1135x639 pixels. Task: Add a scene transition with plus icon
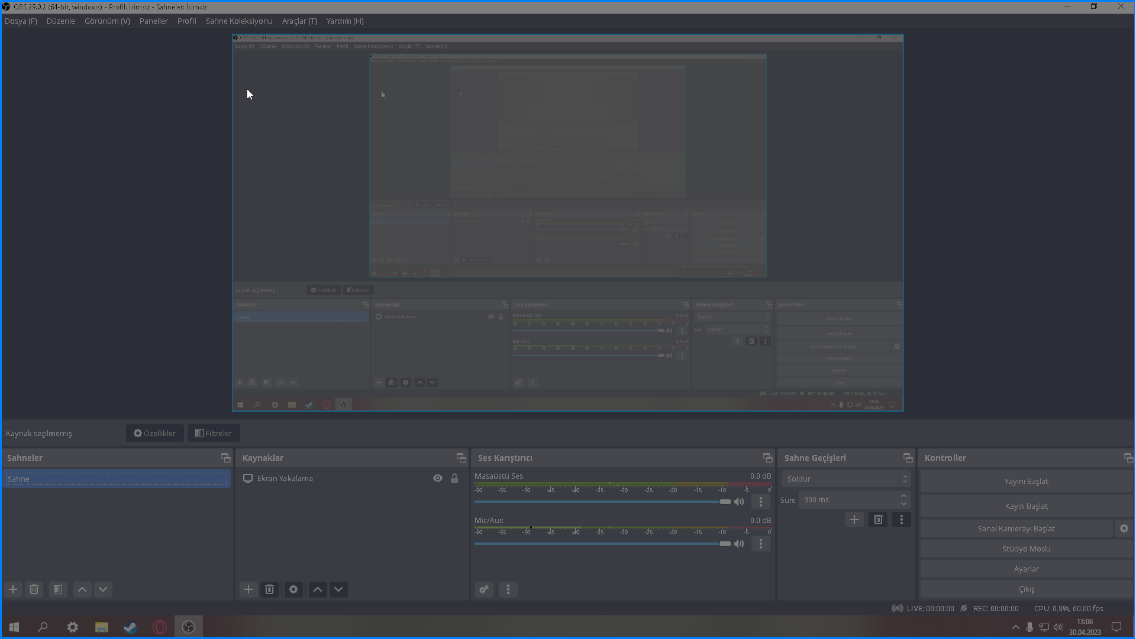coord(854,520)
